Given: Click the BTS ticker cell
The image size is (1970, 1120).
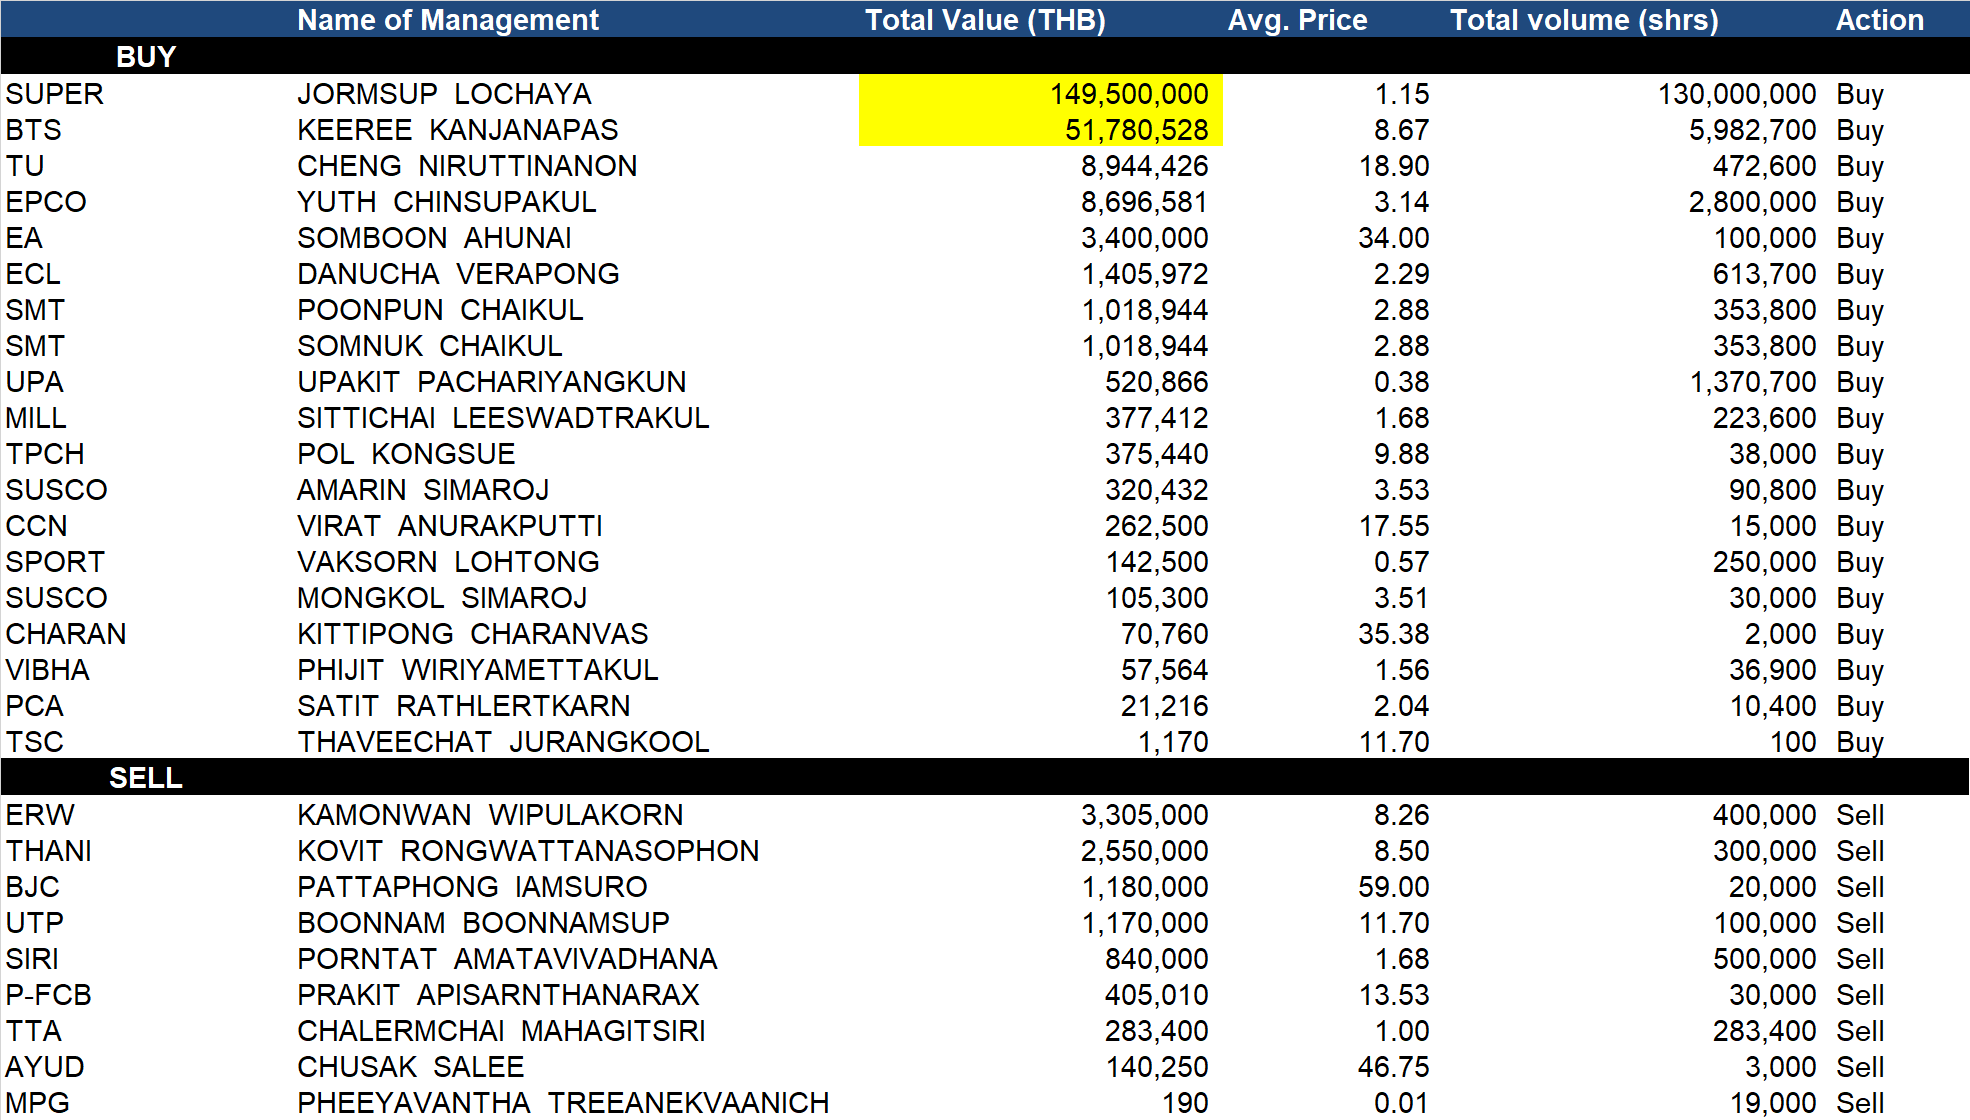Looking at the screenshot, I should (x=33, y=130).
